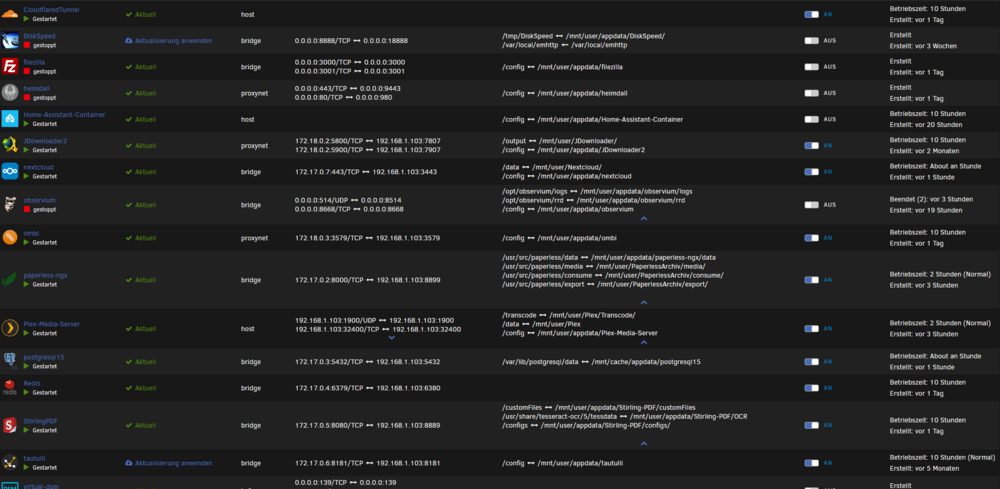Screen dimensions: 1000x489
Task: Click the DiskSpeed container icon
Action: point(10,40)
